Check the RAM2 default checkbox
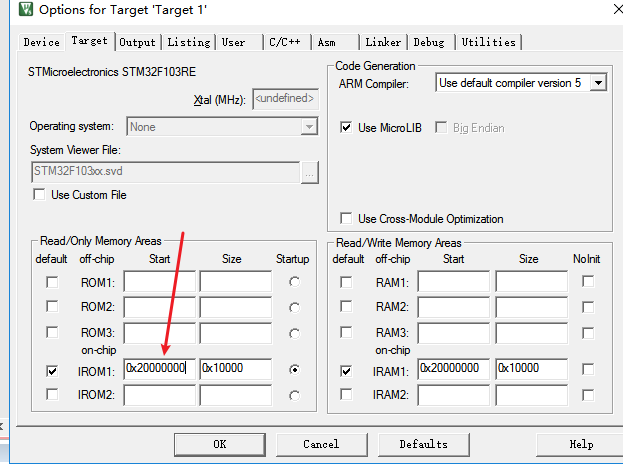Image resolution: width=623 pixels, height=464 pixels. (x=346, y=307)
